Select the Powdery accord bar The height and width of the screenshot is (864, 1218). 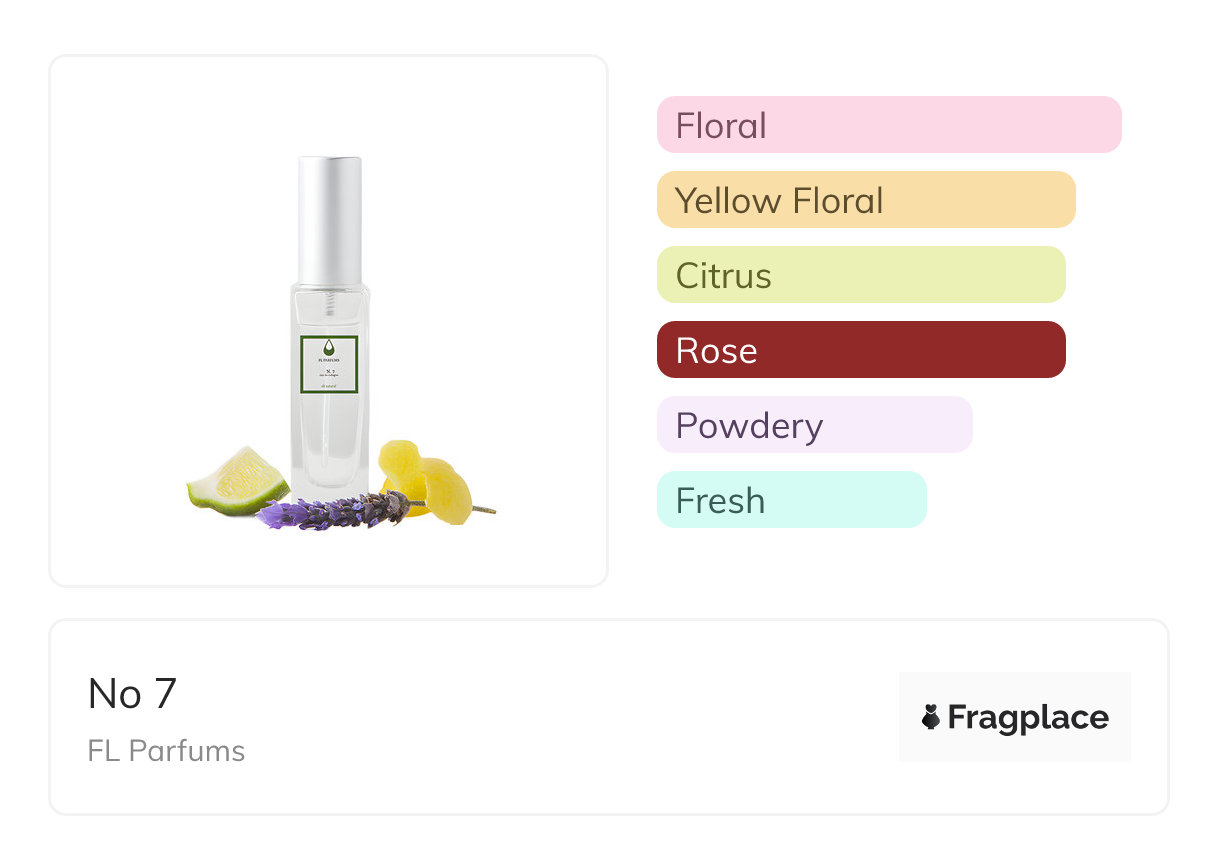pos(814,425)
